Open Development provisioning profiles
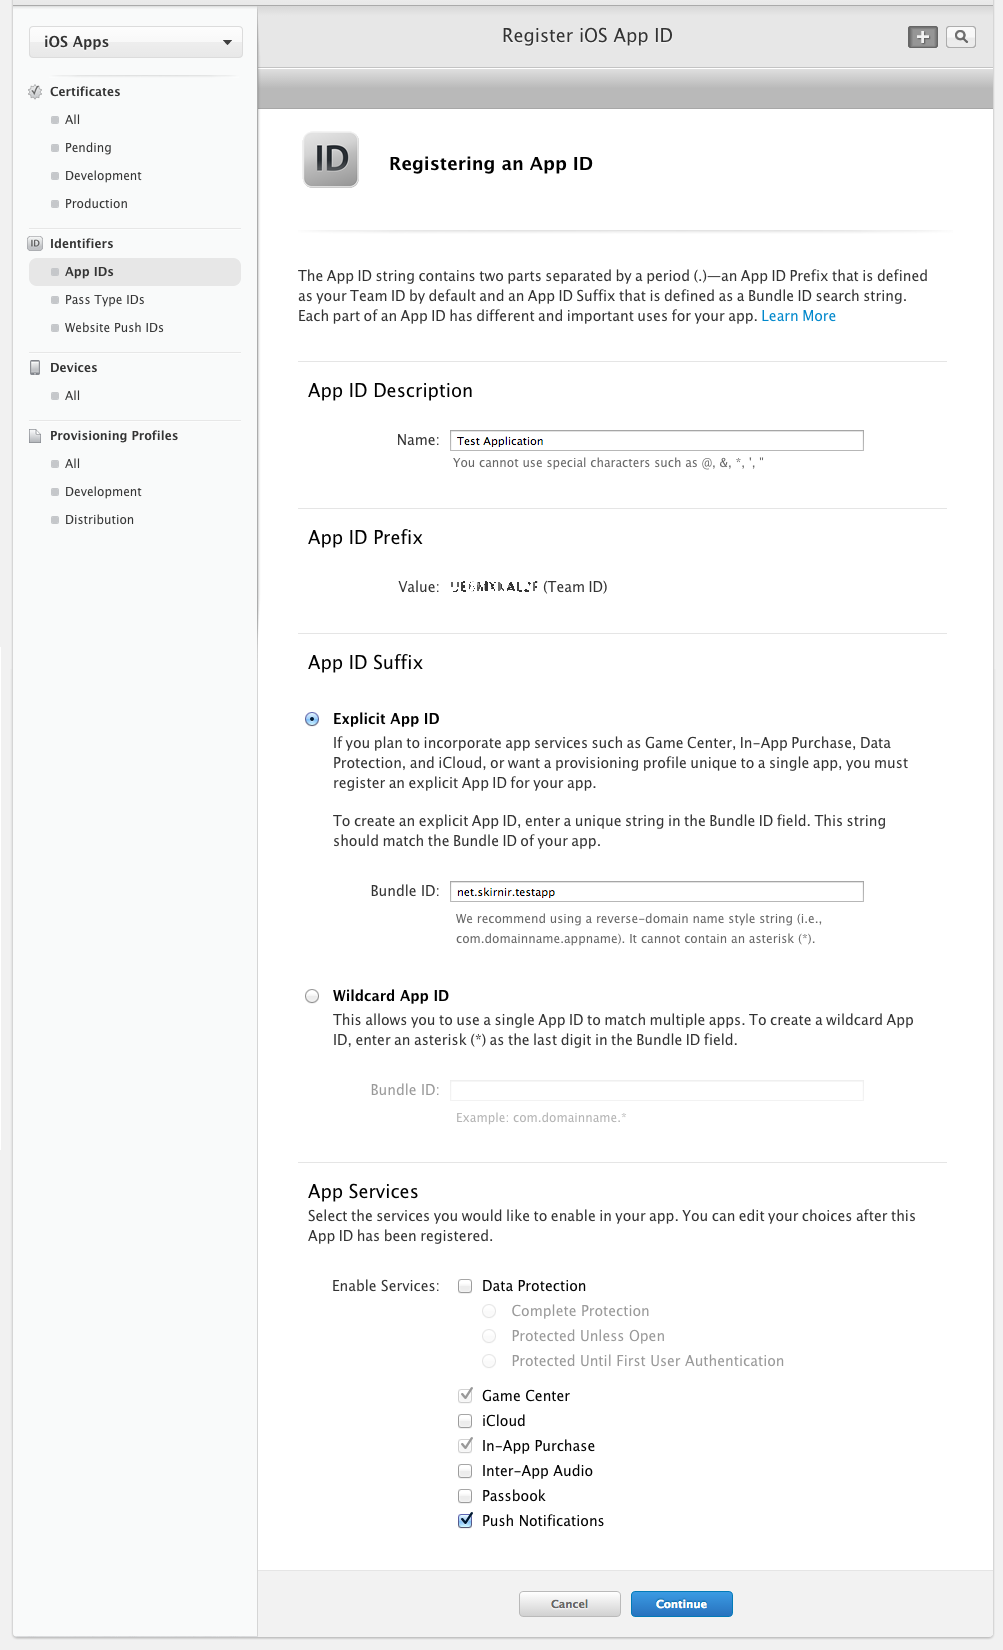The height and width of the screenshot is (1650, 1003). click(103, 492)
